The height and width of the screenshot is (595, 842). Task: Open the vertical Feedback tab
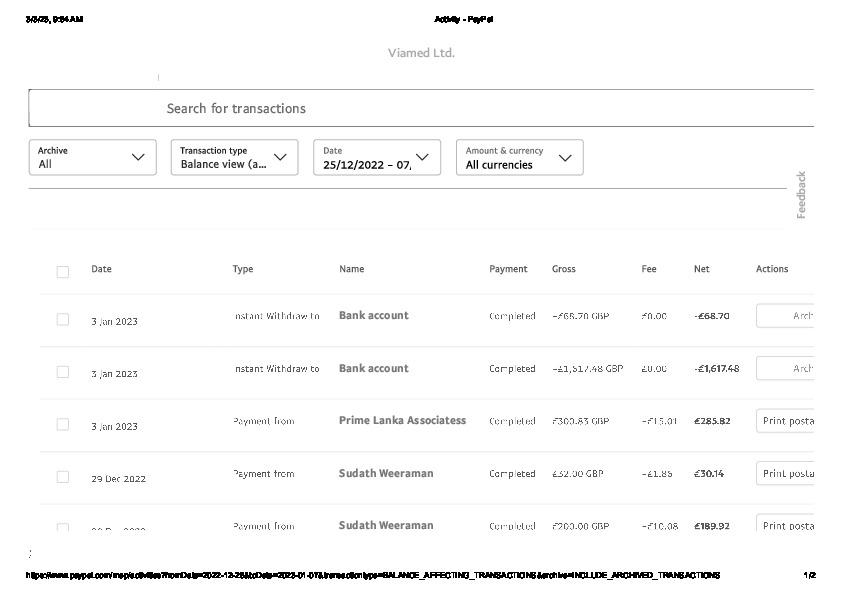point(801,195)
